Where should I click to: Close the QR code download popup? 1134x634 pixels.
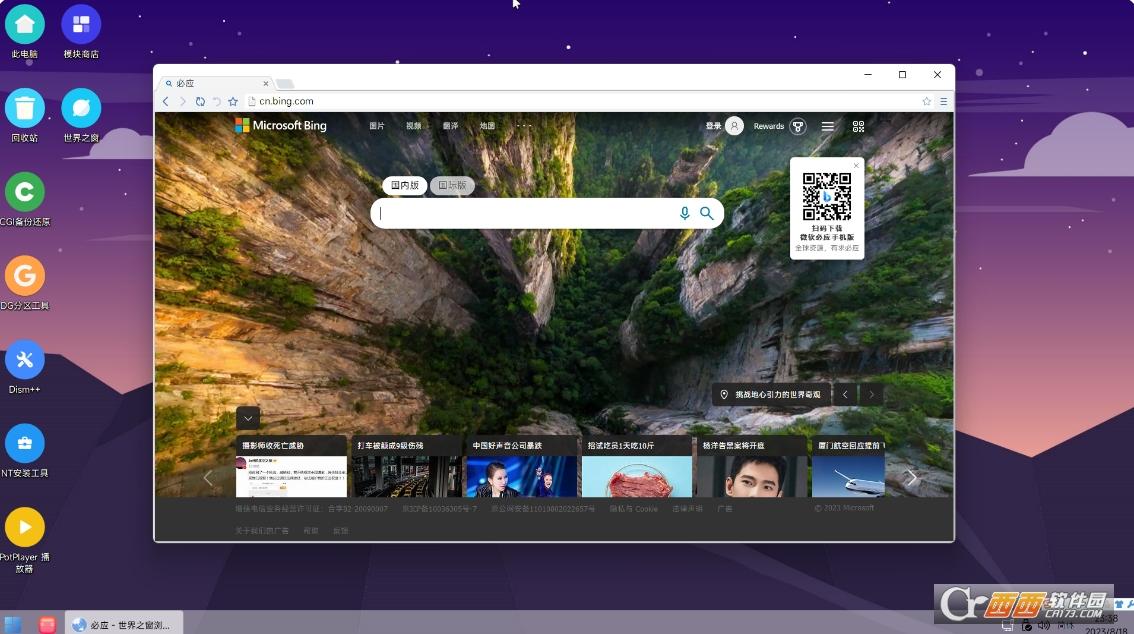856,166
